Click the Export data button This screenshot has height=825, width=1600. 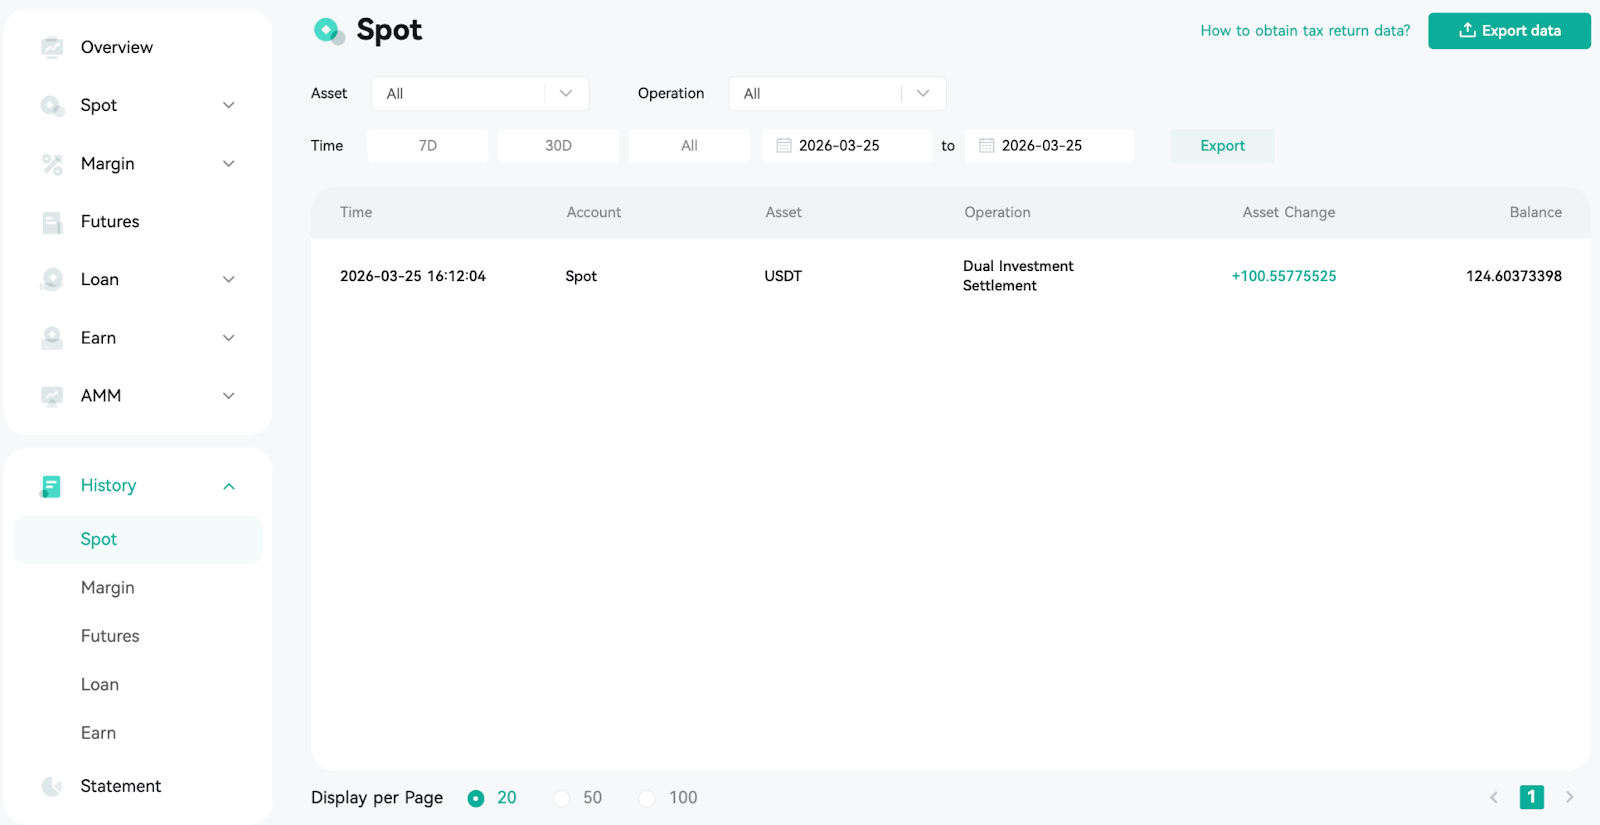click(1509, 31)
